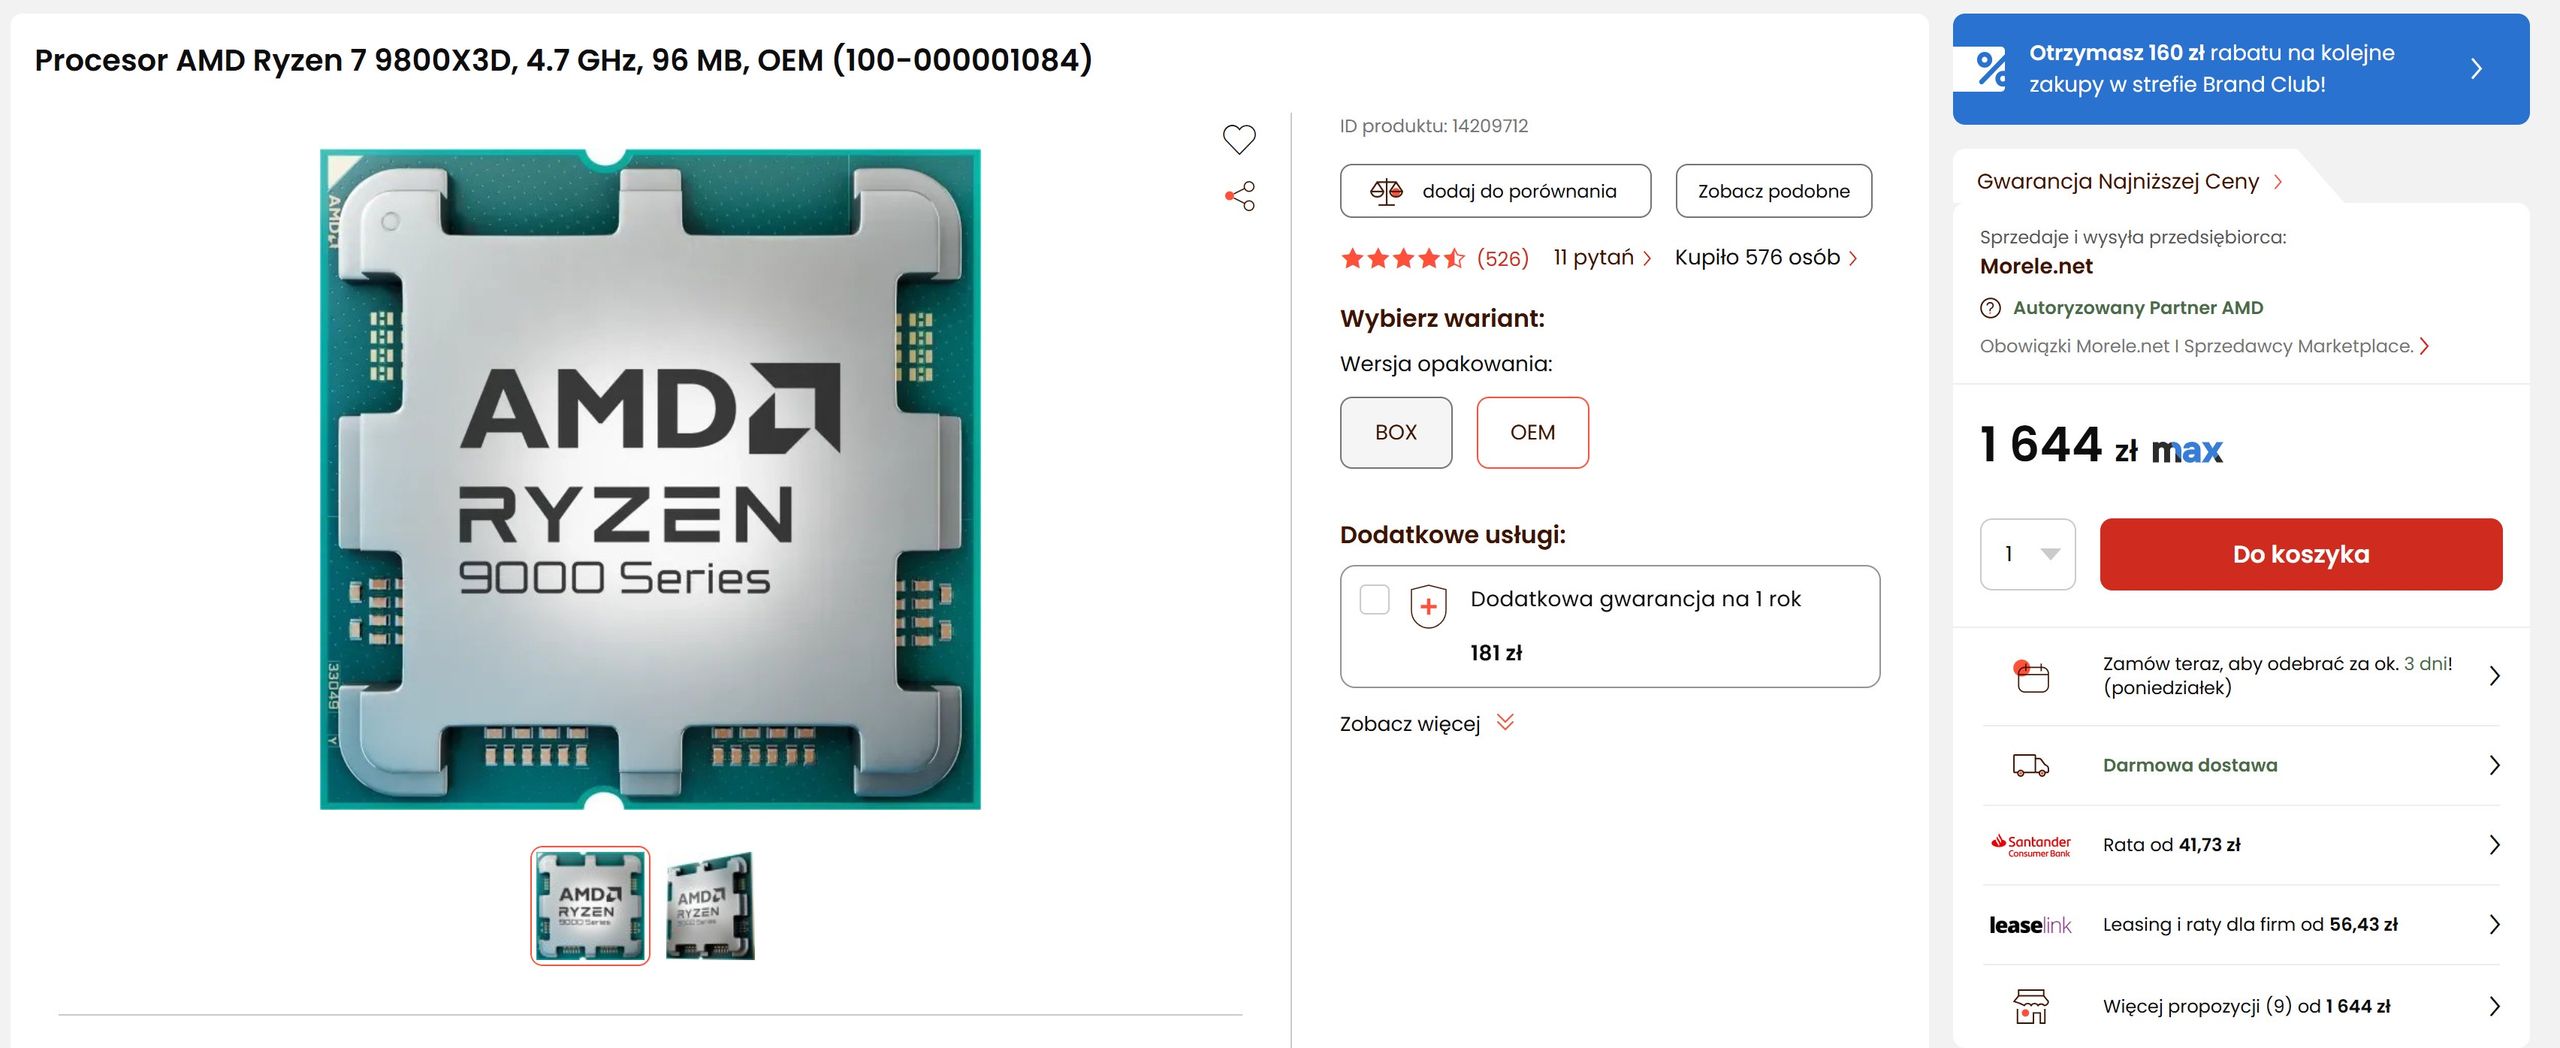The image size is (2560, 1048).
Task: Add product to favorites with heart icon
Action: [1239, 139]
